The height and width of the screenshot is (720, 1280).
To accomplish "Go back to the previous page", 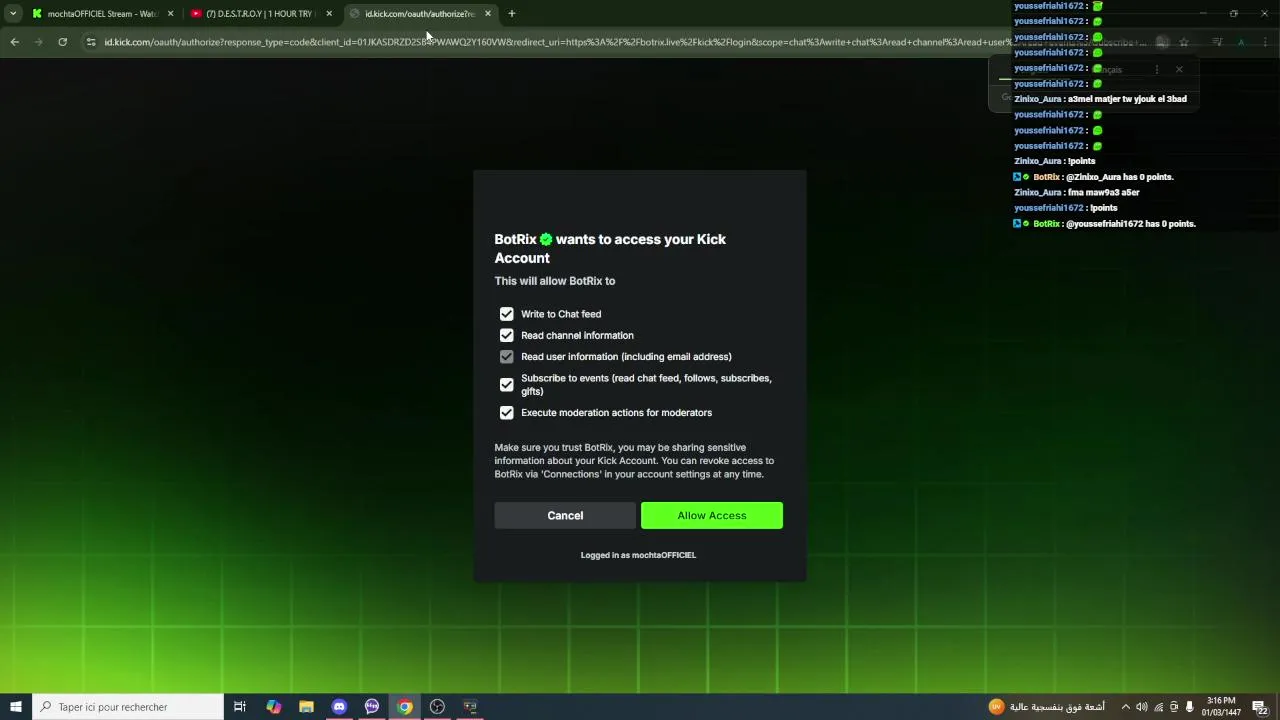I will [15, 42].
